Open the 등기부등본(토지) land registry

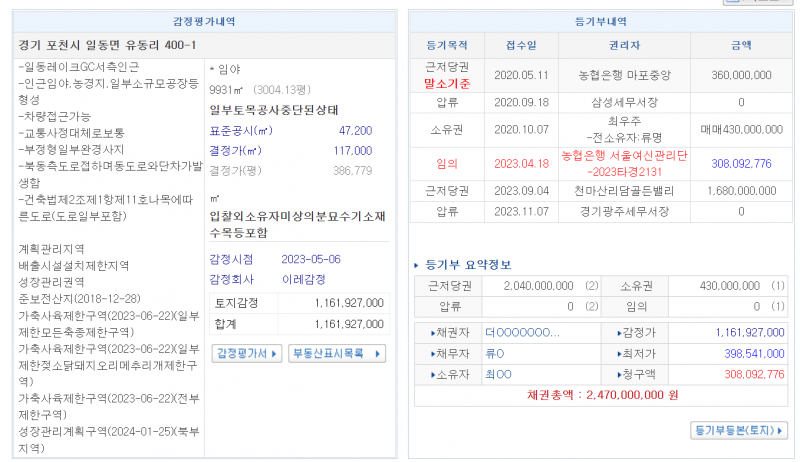739,430
